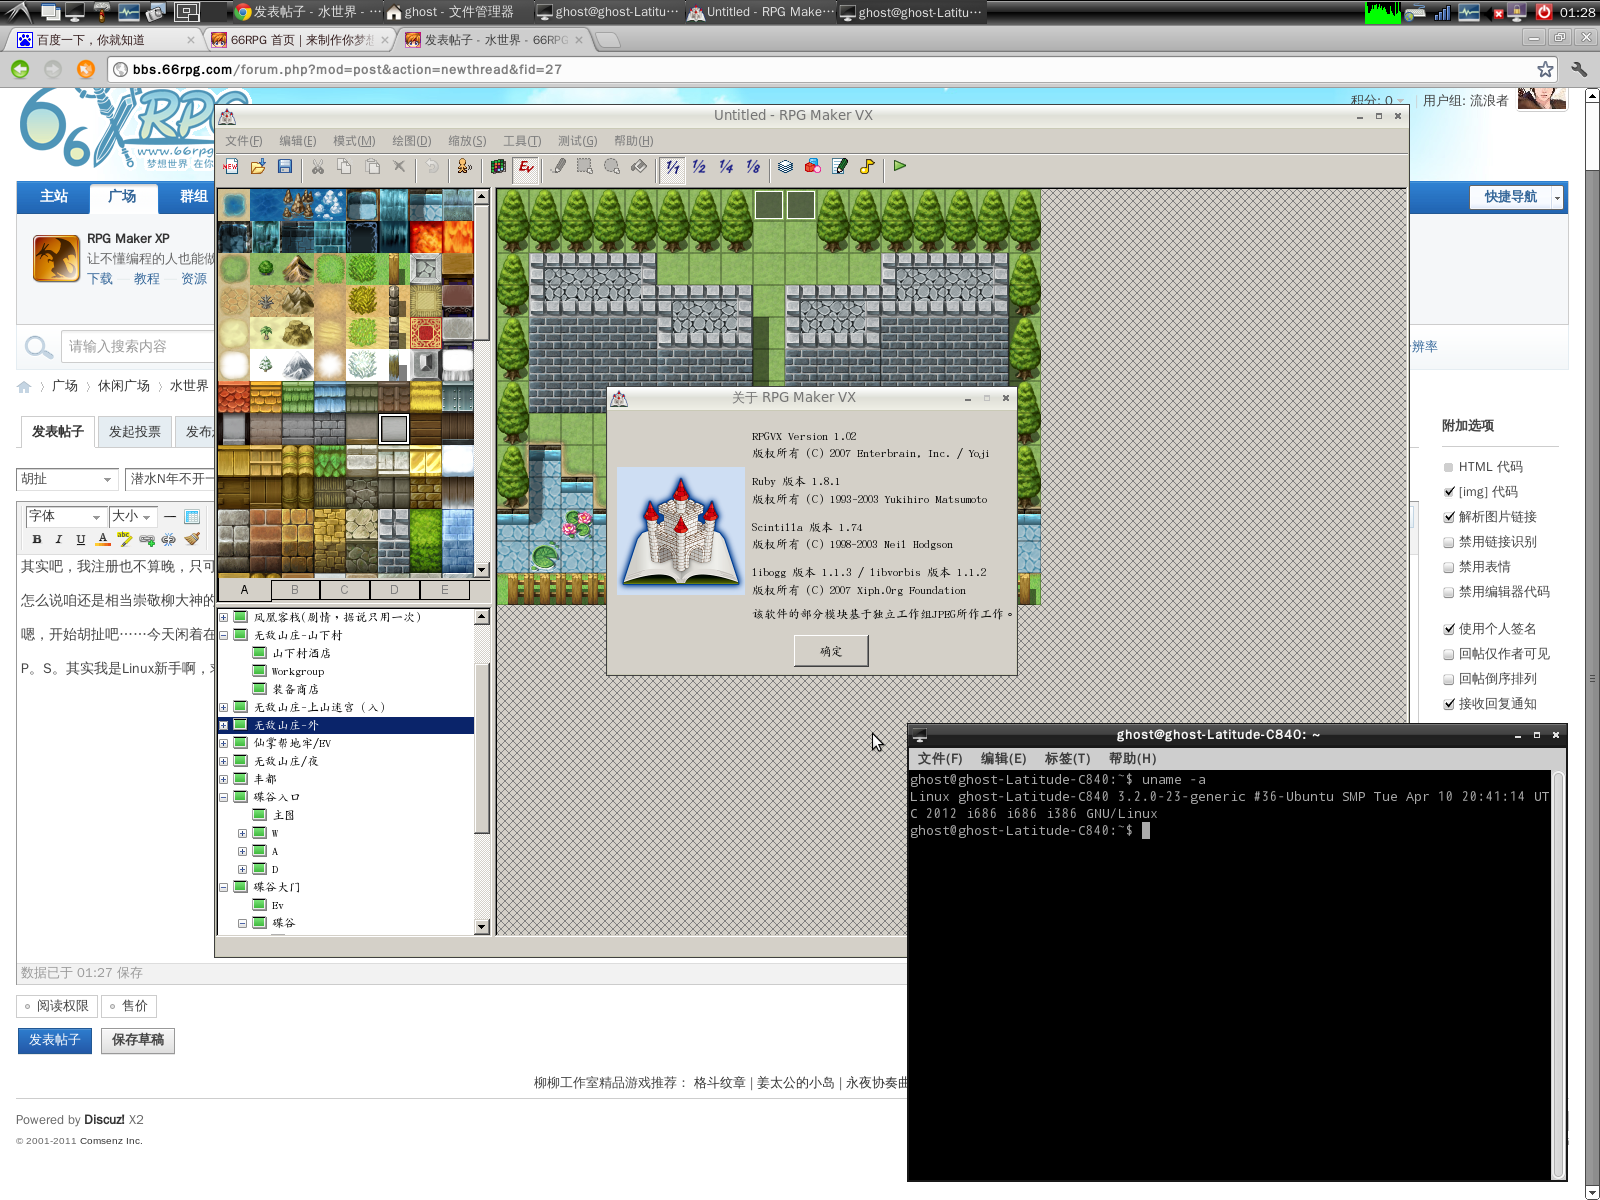
Task: Toggle 使用个人签名 checkbox
Action: [1449, 629]
